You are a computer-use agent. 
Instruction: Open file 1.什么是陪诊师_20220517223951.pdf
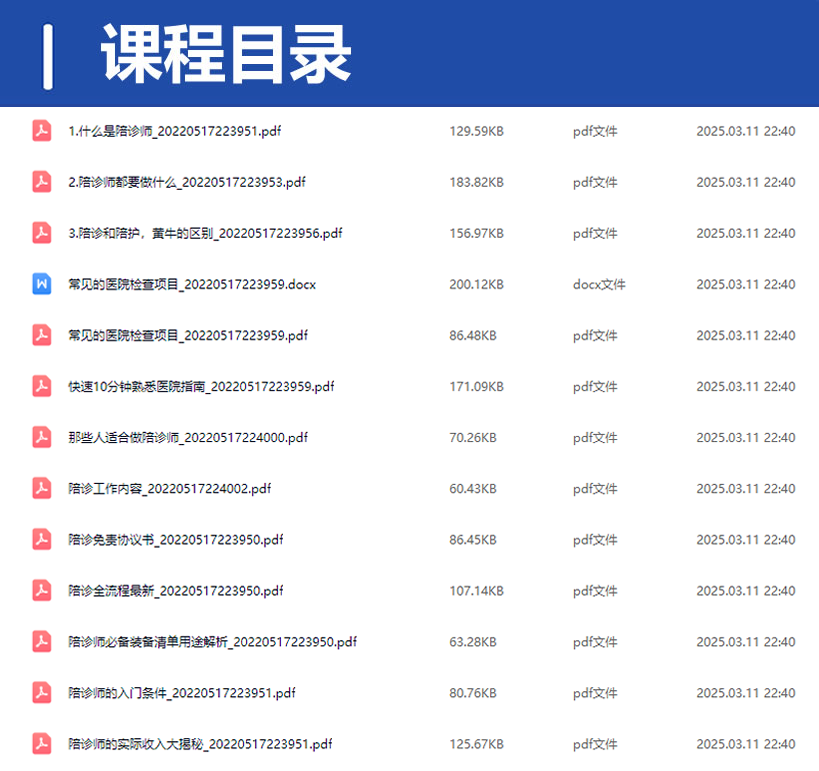point(174,131)
